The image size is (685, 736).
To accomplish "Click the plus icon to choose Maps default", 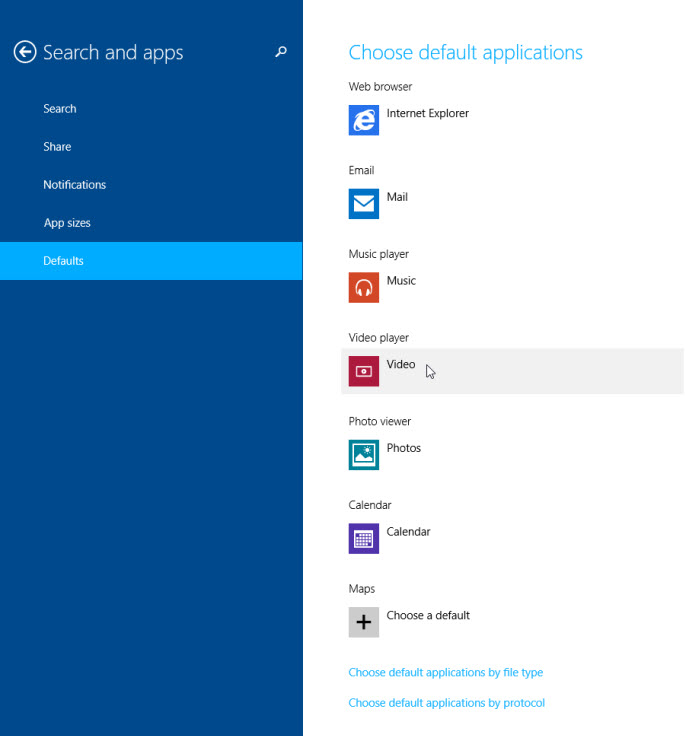I will click(363, 622).
